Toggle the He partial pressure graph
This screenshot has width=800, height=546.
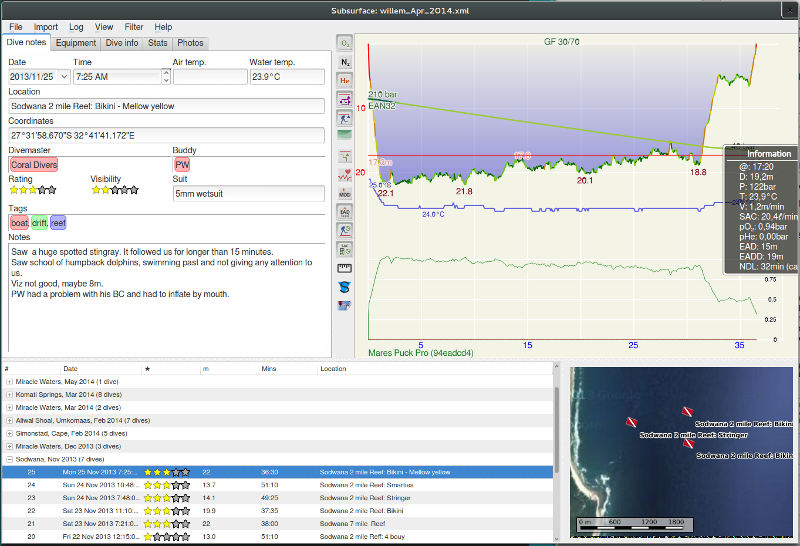point(345,80)
